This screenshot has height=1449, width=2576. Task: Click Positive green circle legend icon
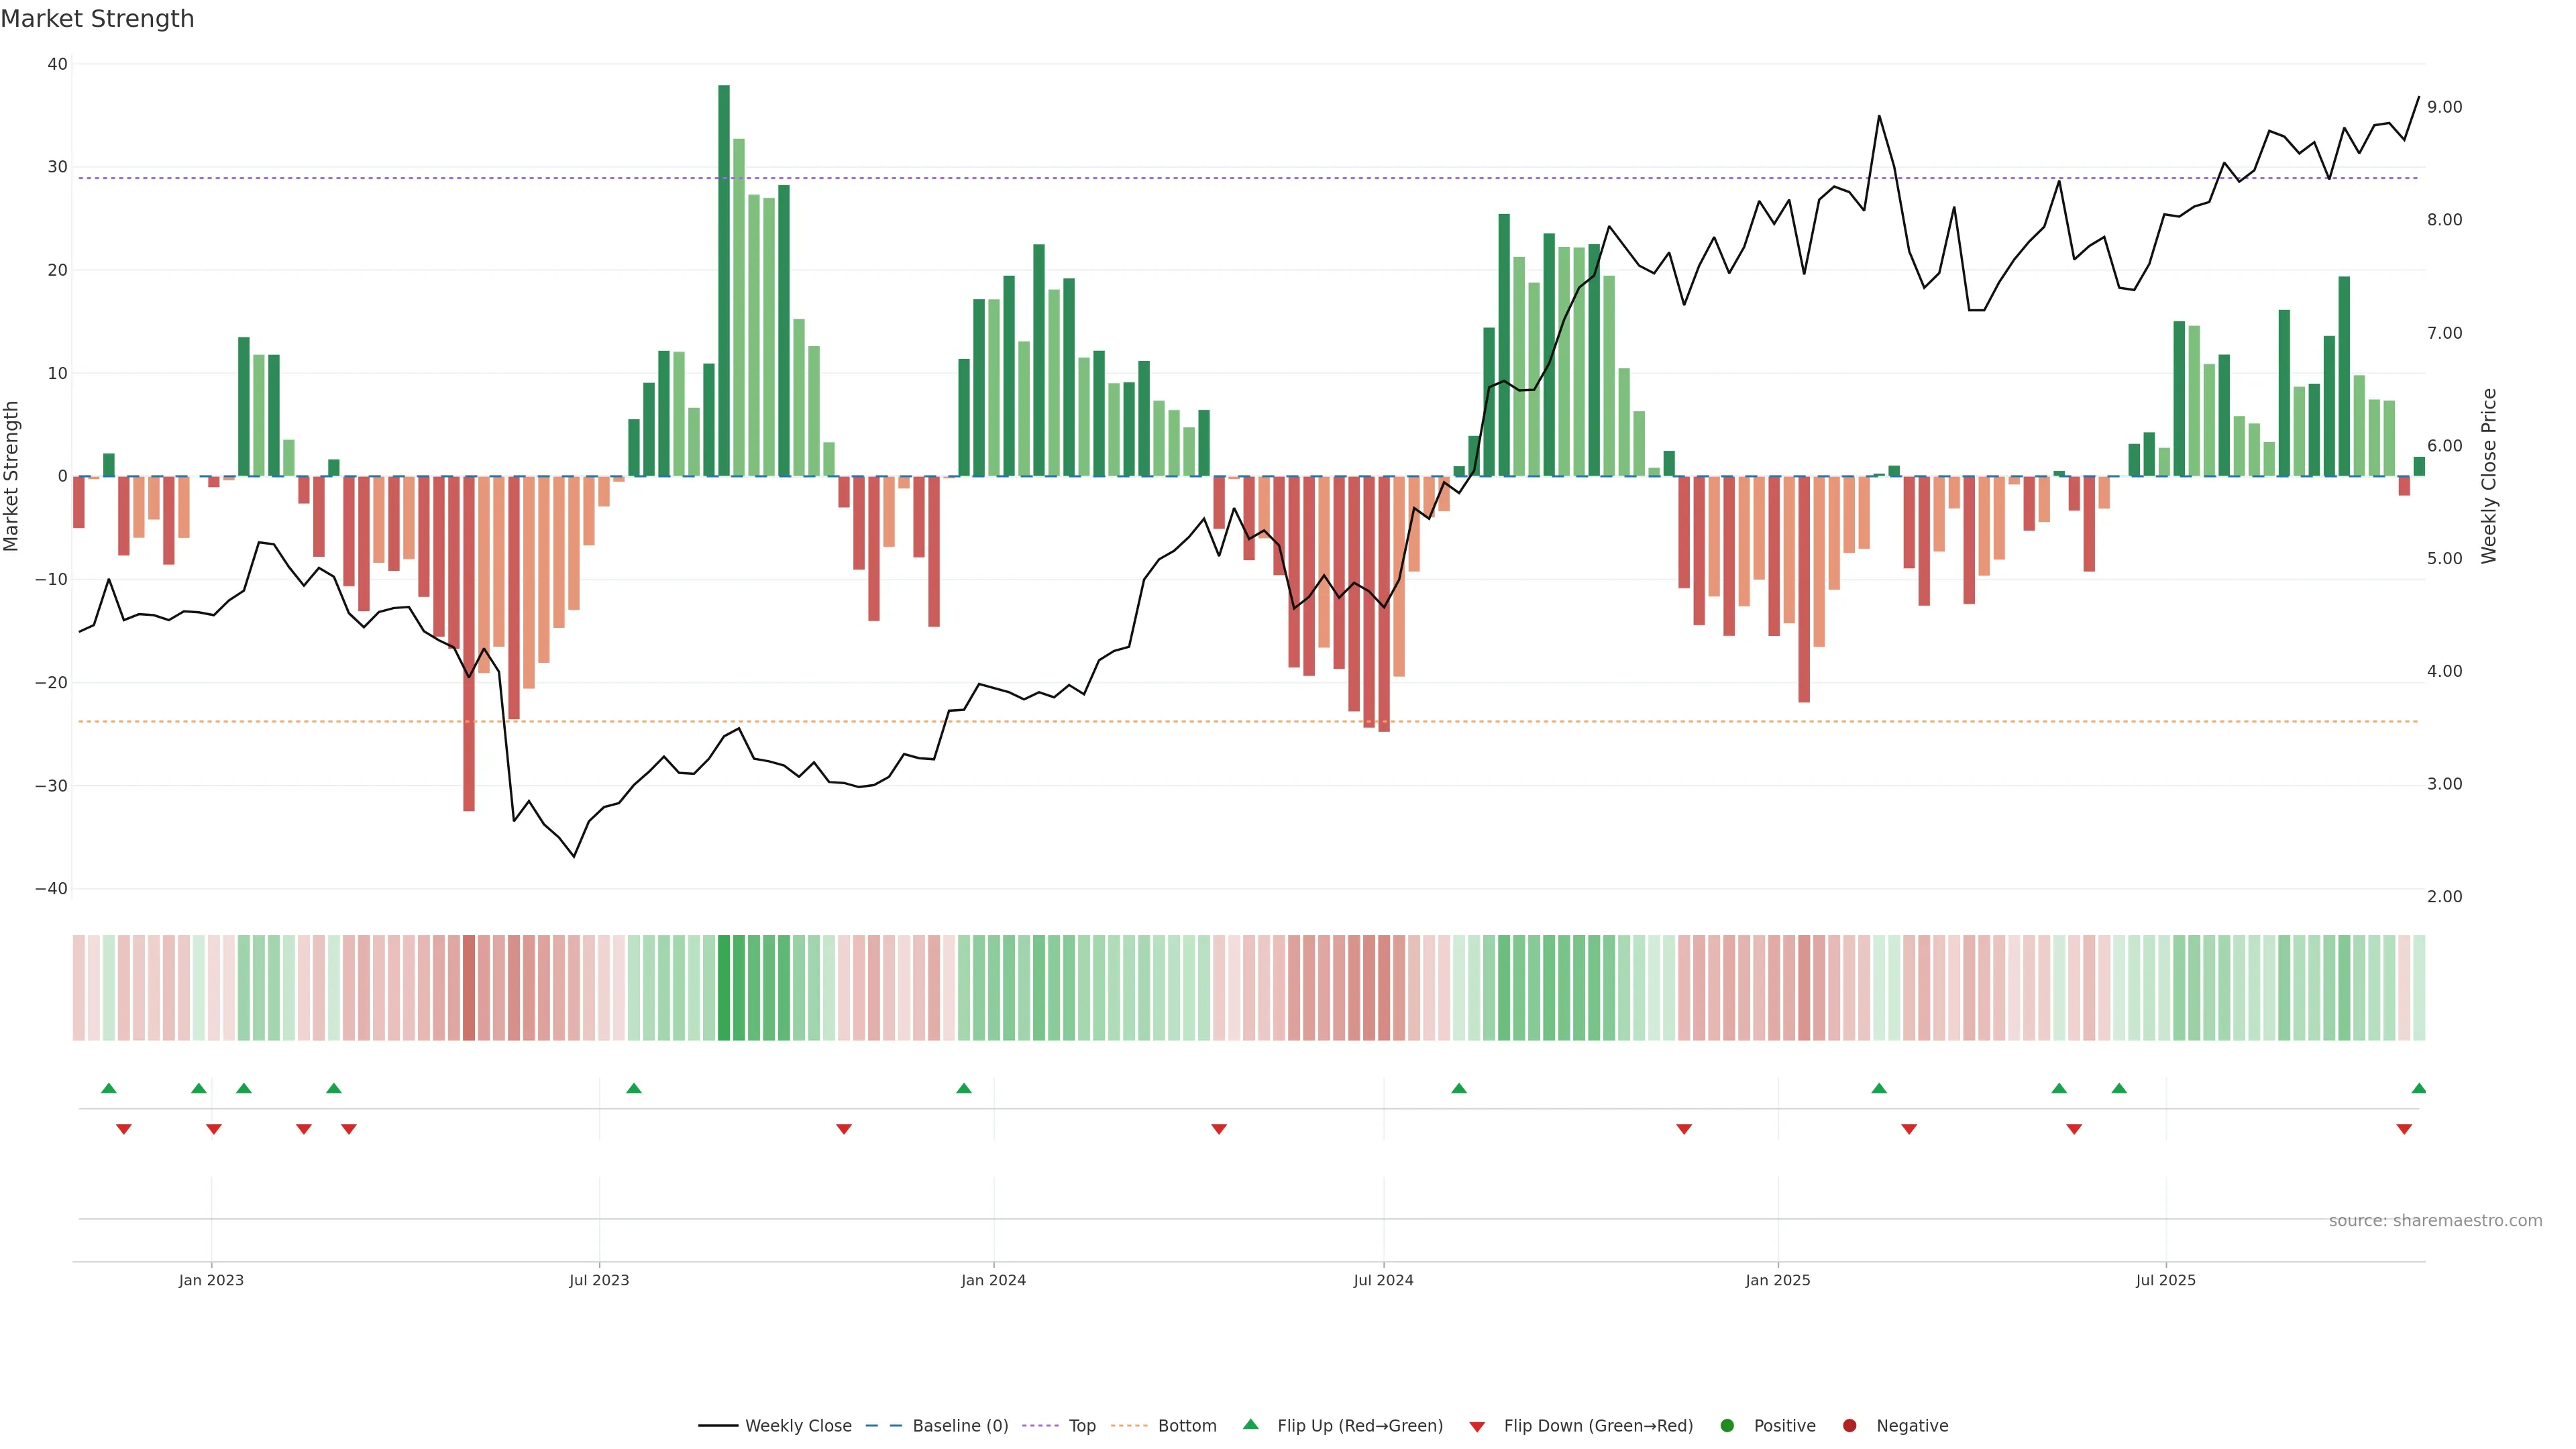pyautogui.click(x=1727, y=1426)
